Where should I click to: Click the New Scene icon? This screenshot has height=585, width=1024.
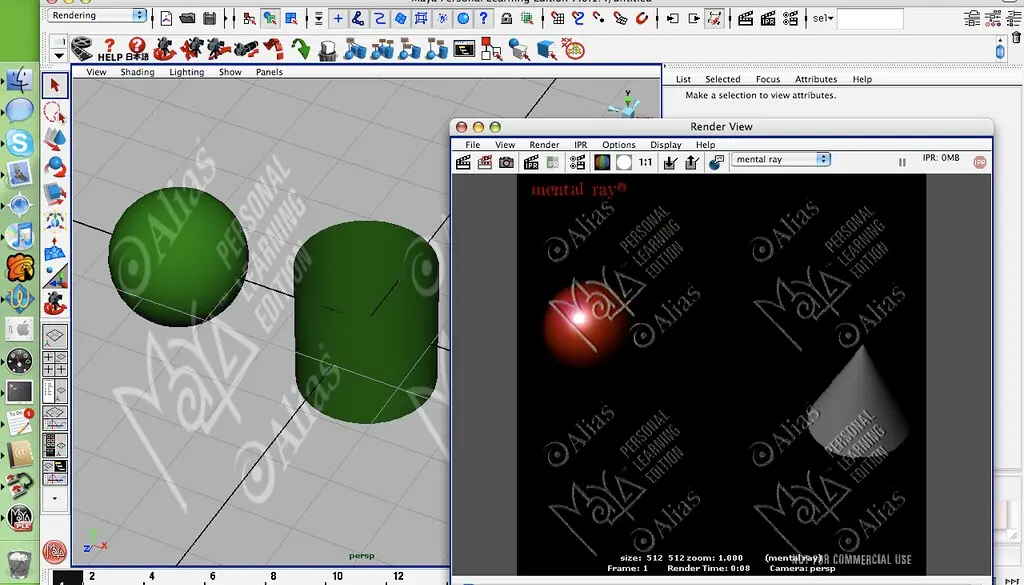(x=167, y=18)
